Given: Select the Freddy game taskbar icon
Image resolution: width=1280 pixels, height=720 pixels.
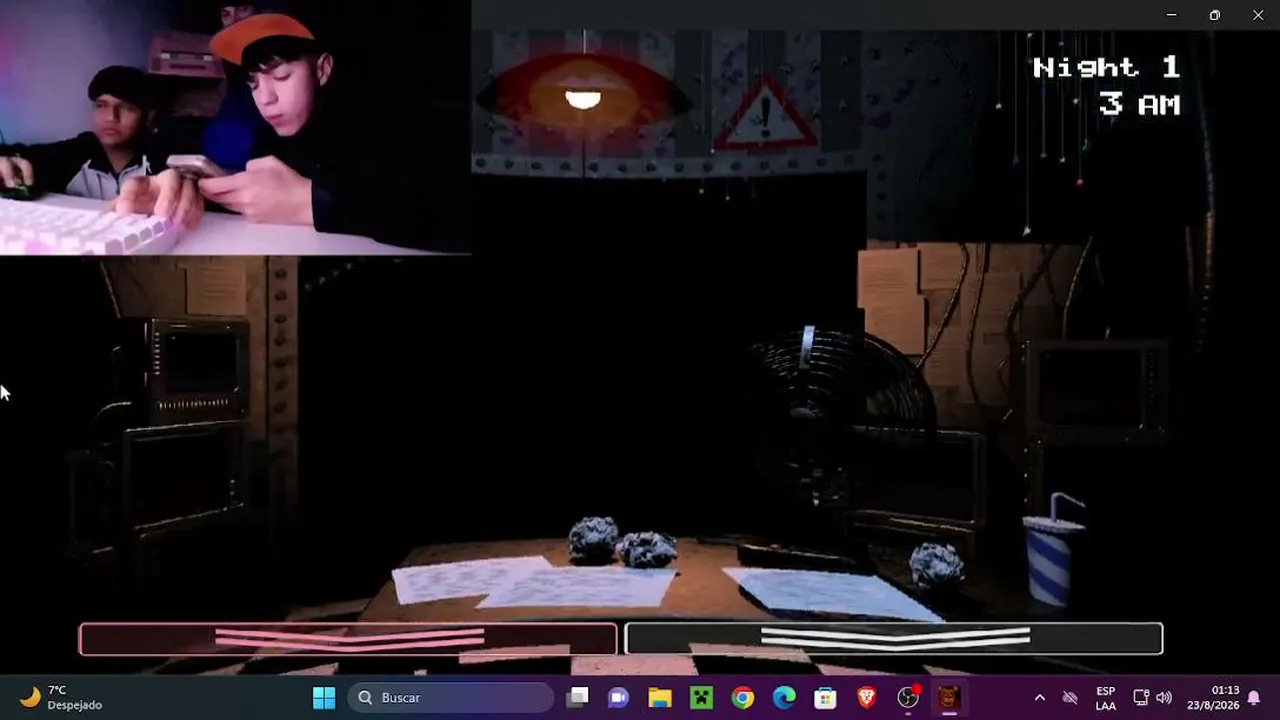Looking at the screenshot, I should (949, 697).
